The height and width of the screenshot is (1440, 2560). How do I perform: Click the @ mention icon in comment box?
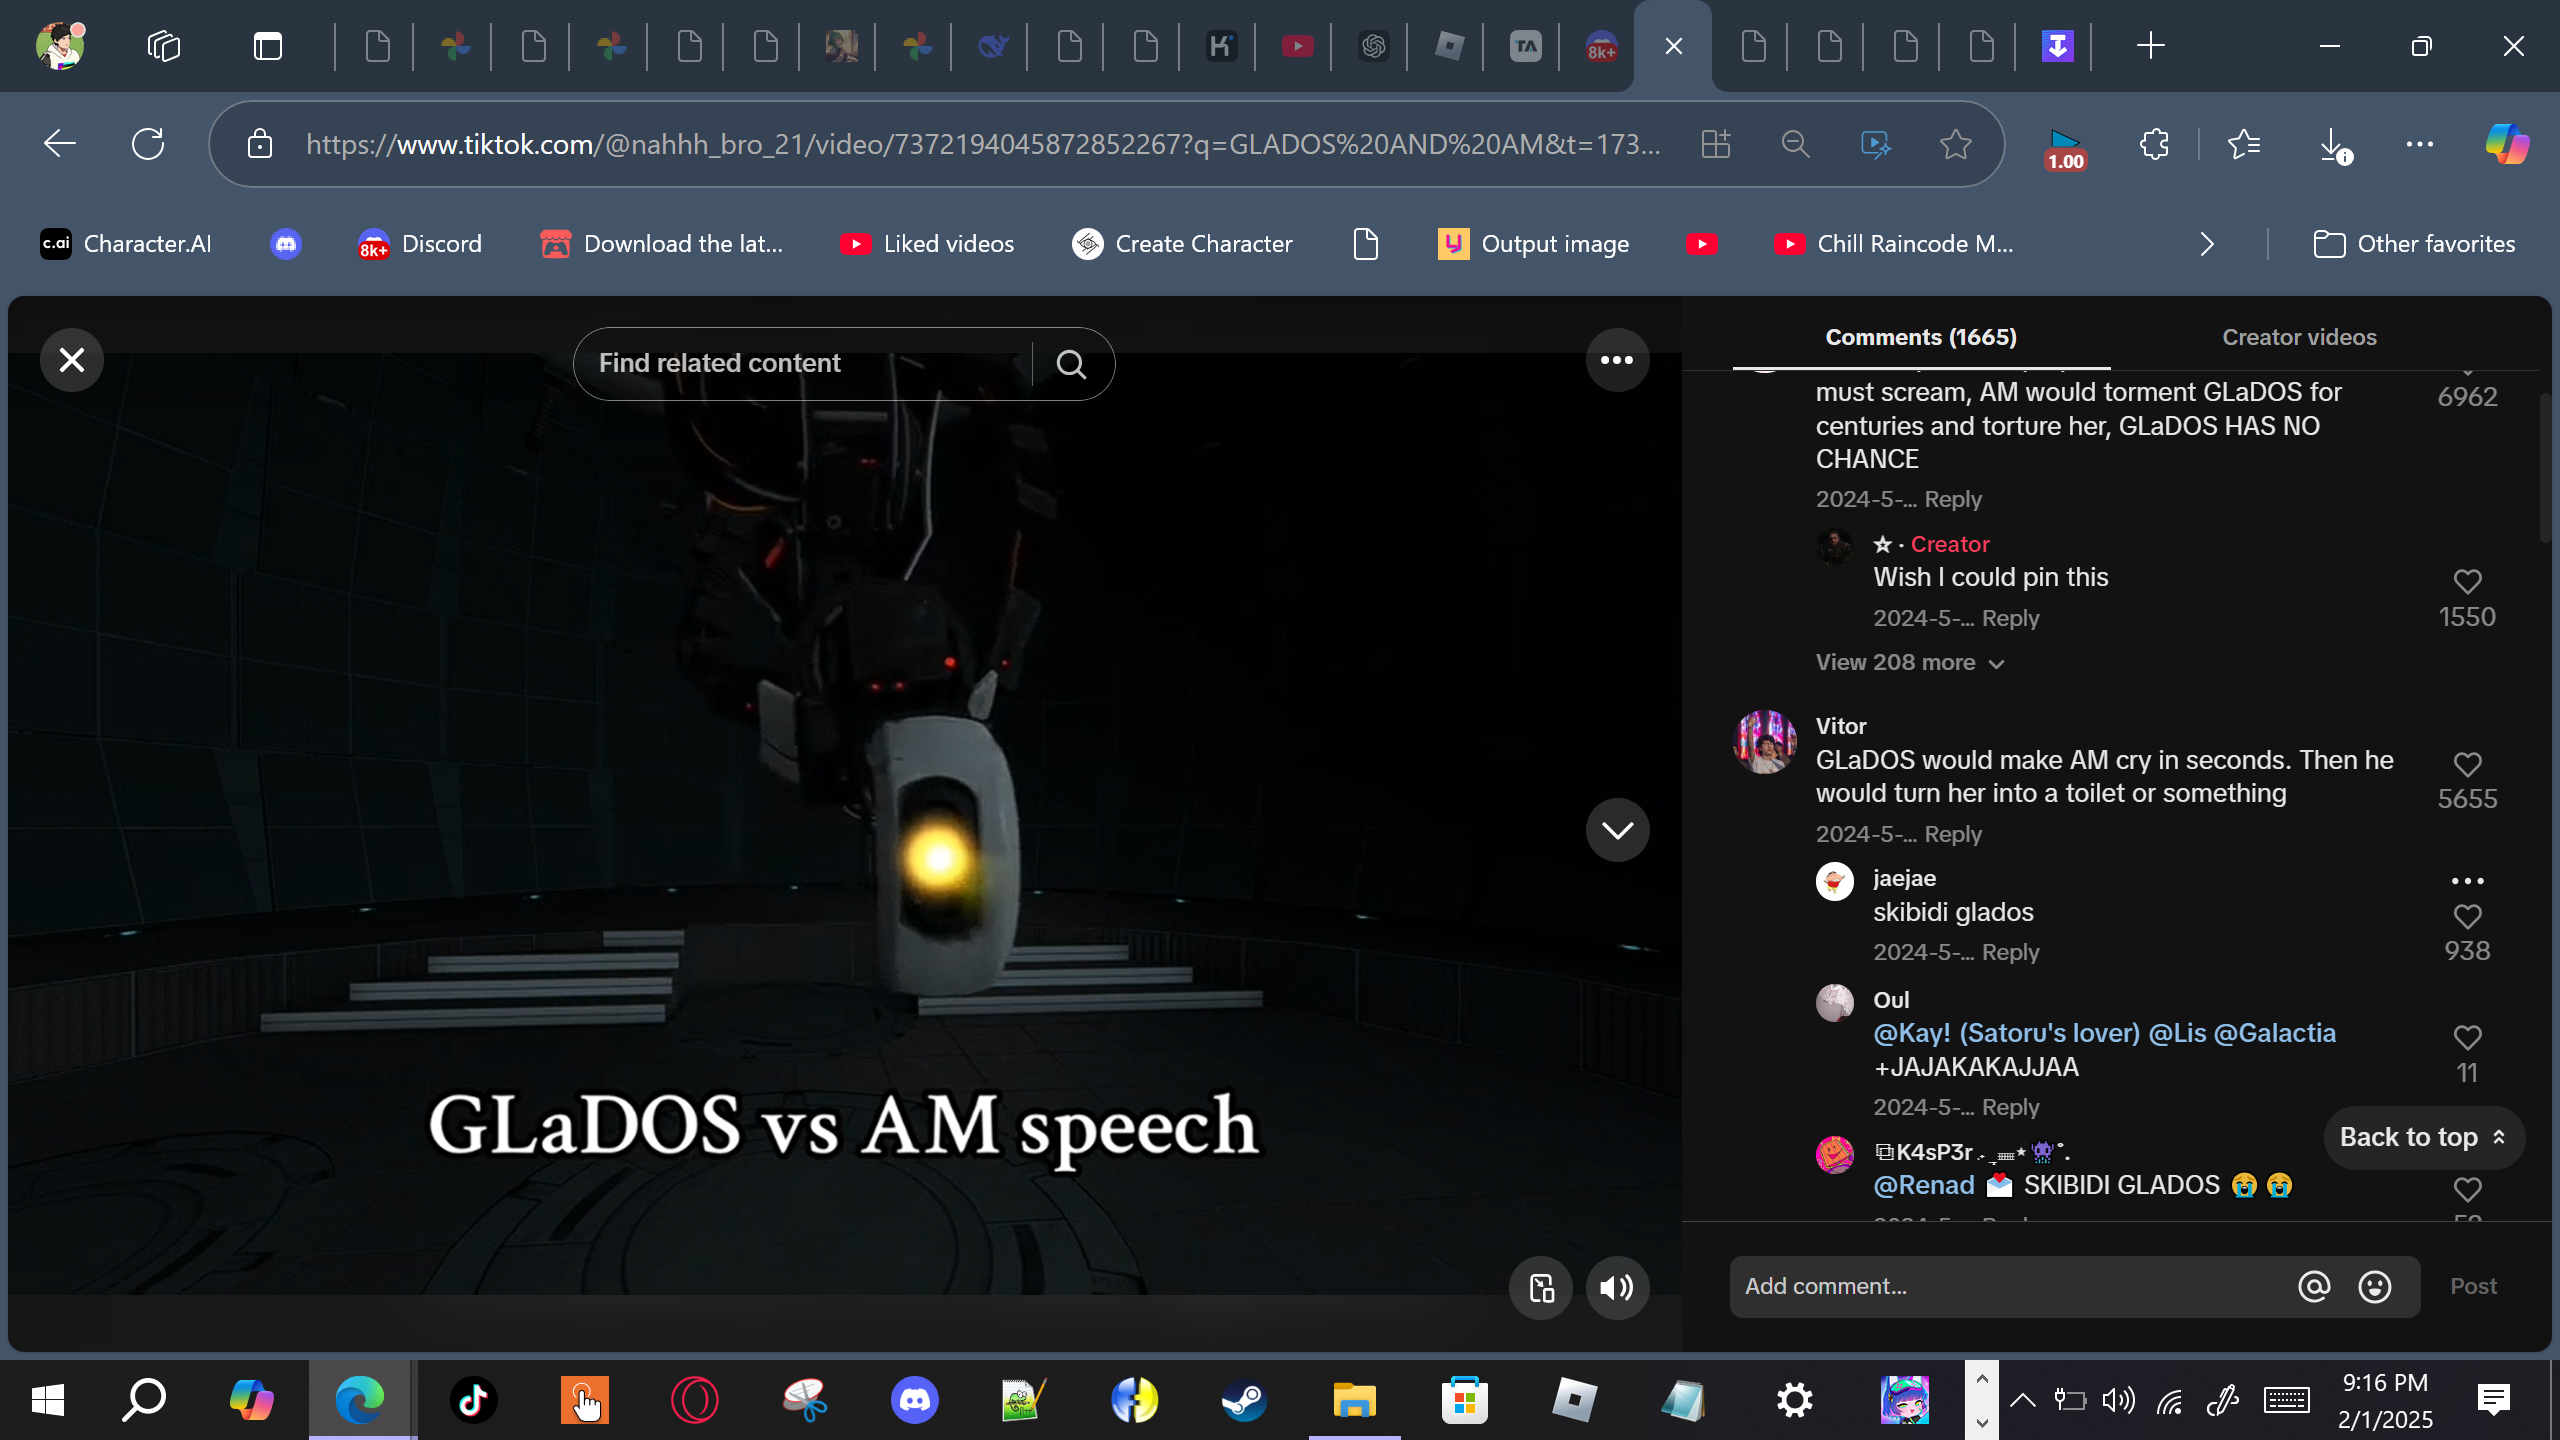(2313, 1286)
